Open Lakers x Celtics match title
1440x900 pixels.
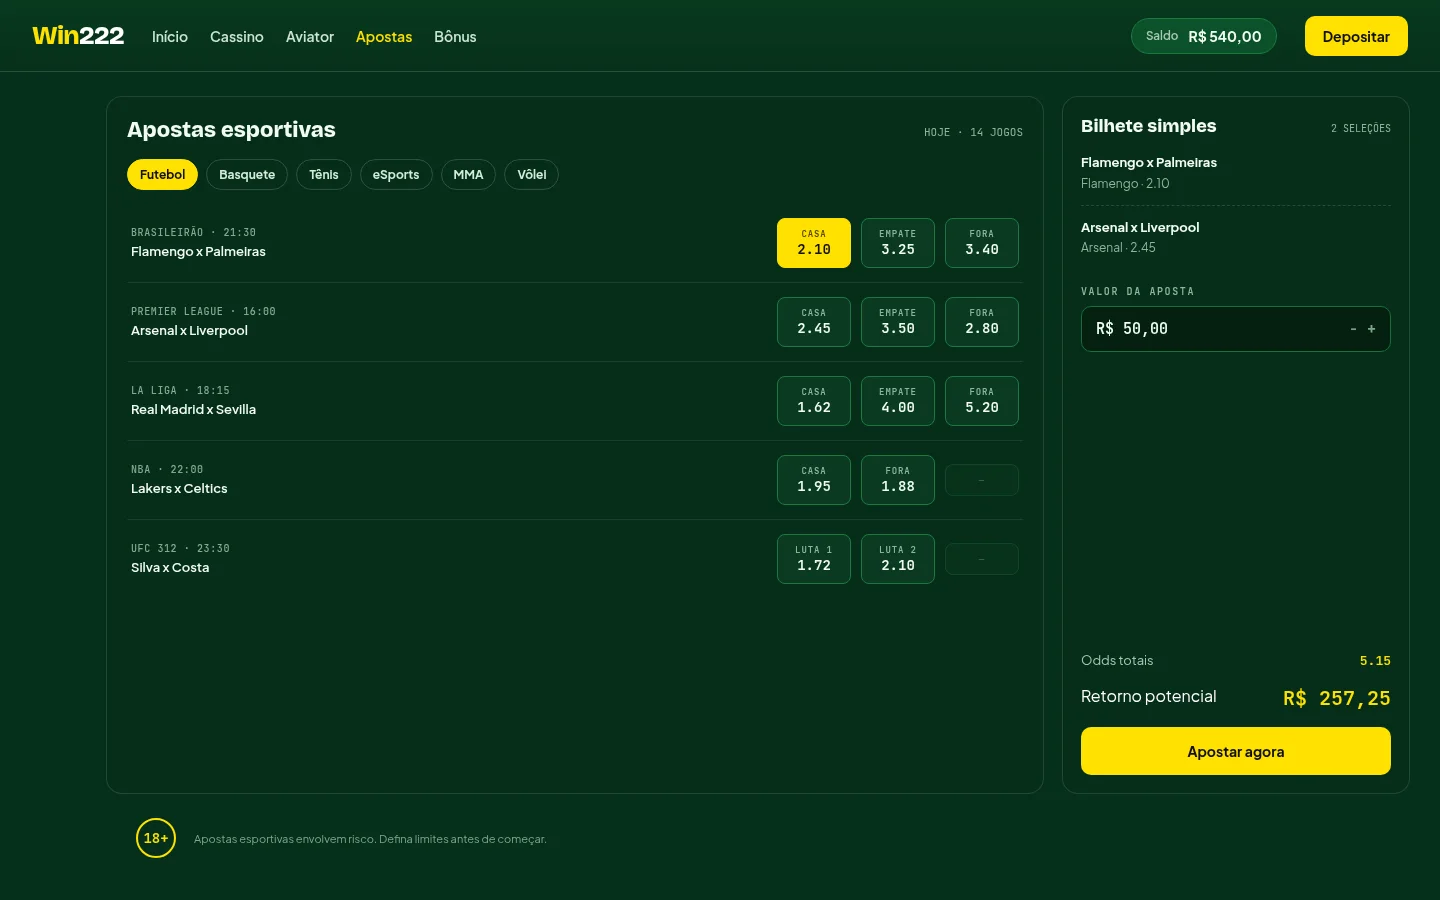pos(179,489)
